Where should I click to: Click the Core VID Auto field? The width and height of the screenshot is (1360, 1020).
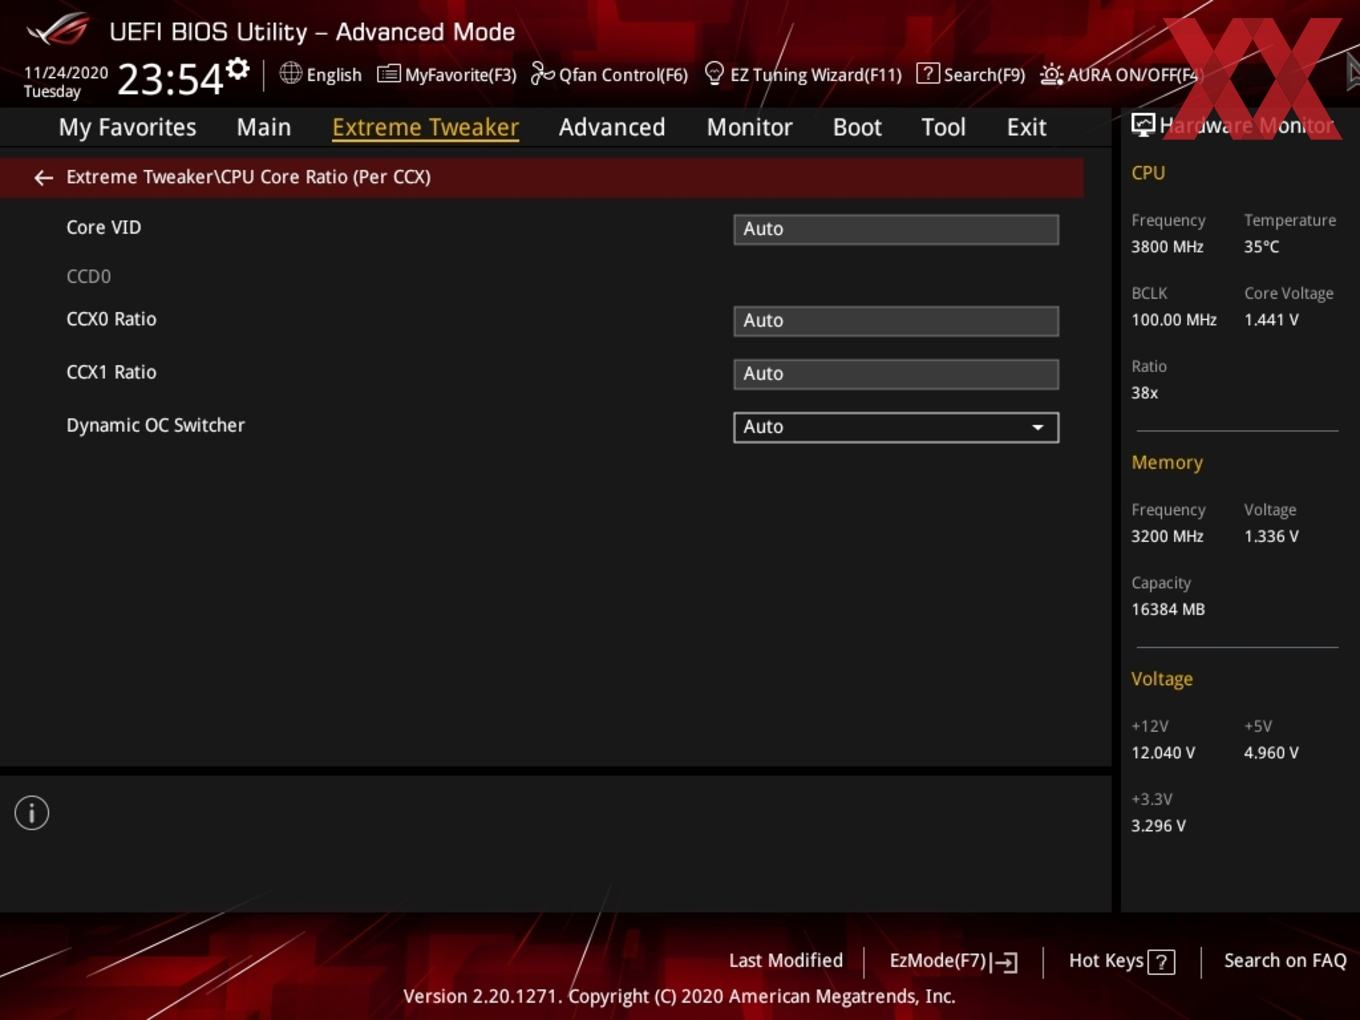[x=896, y=229]
